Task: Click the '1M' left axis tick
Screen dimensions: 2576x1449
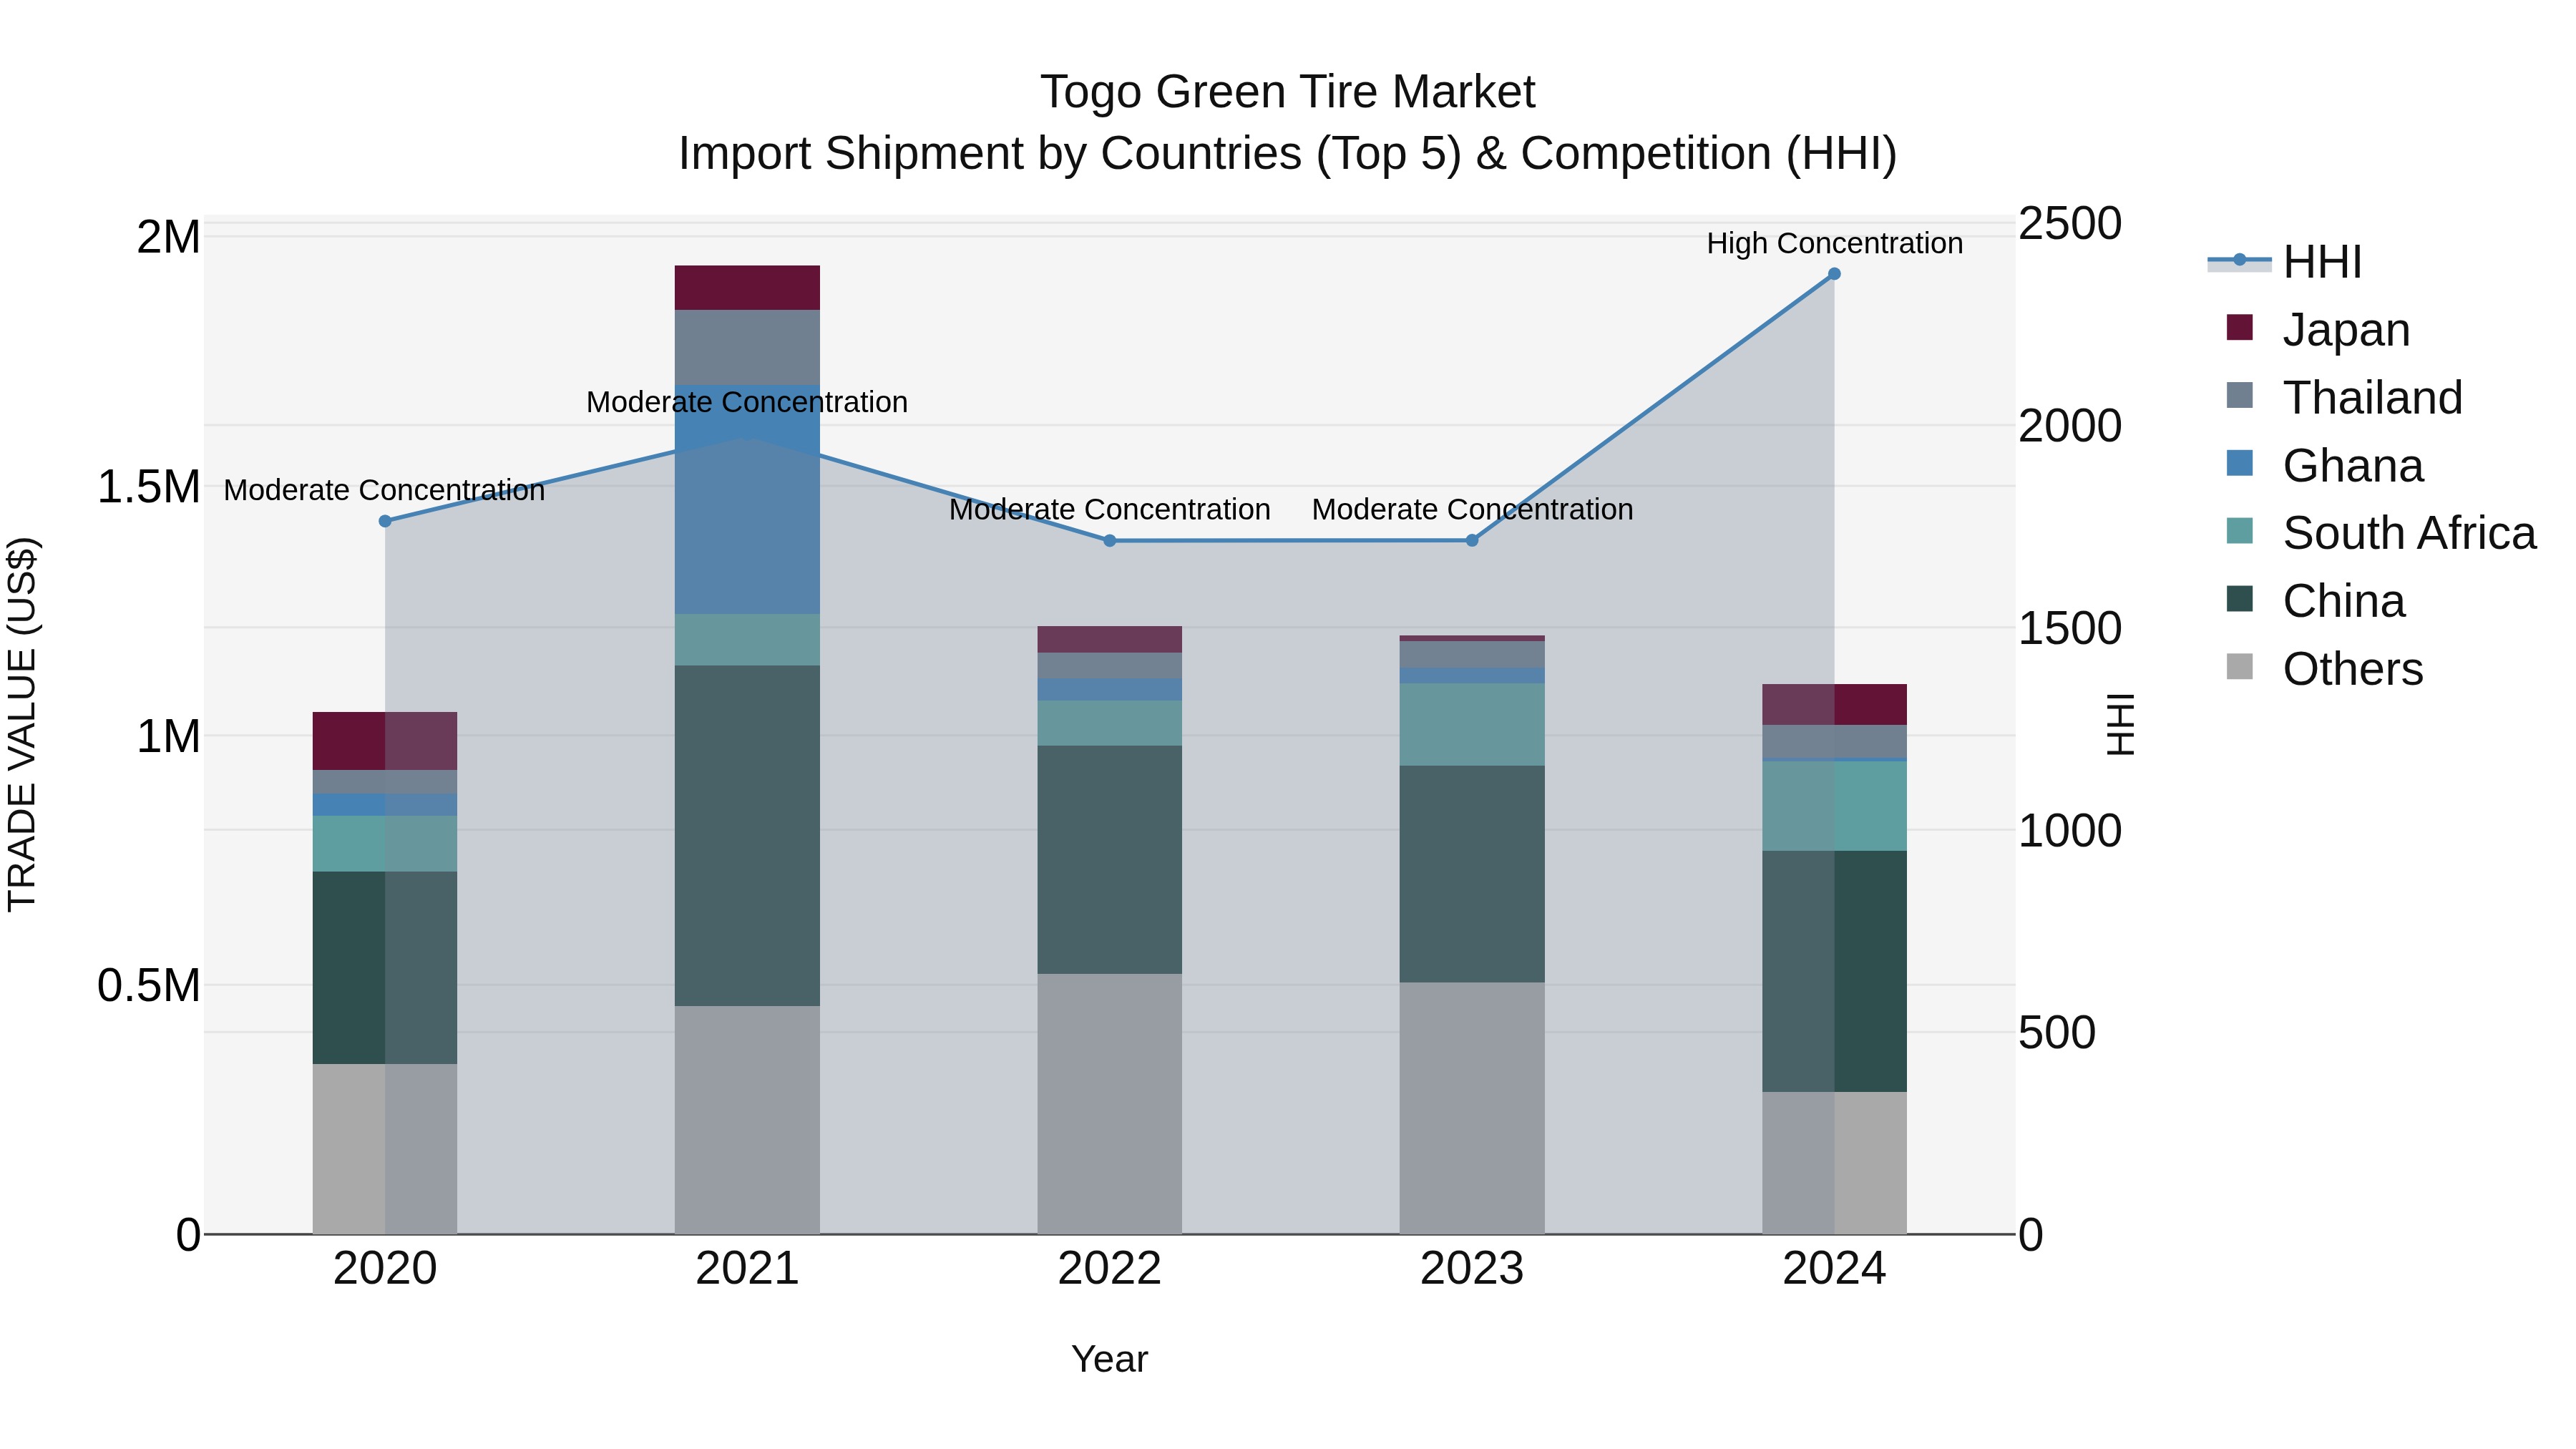Action: (x=169, y=736)
